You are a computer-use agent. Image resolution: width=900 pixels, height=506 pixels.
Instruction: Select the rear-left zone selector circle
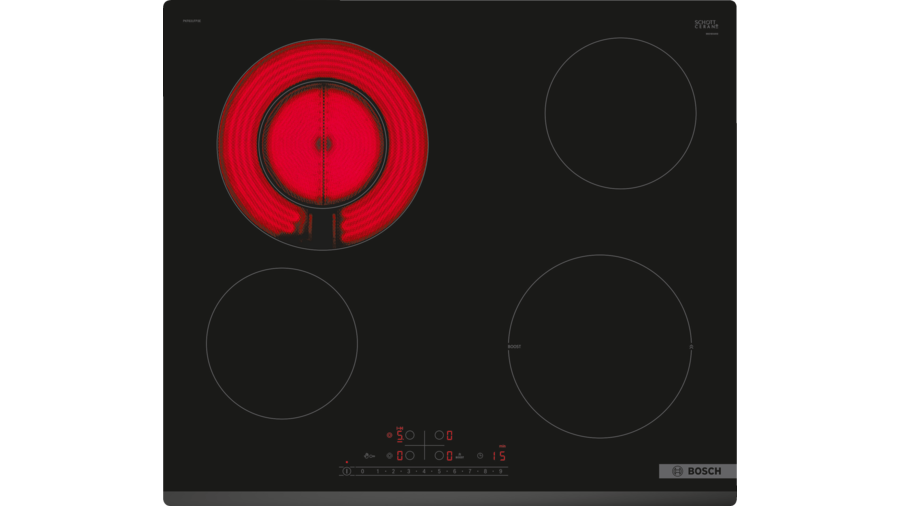tap(410, 436)
